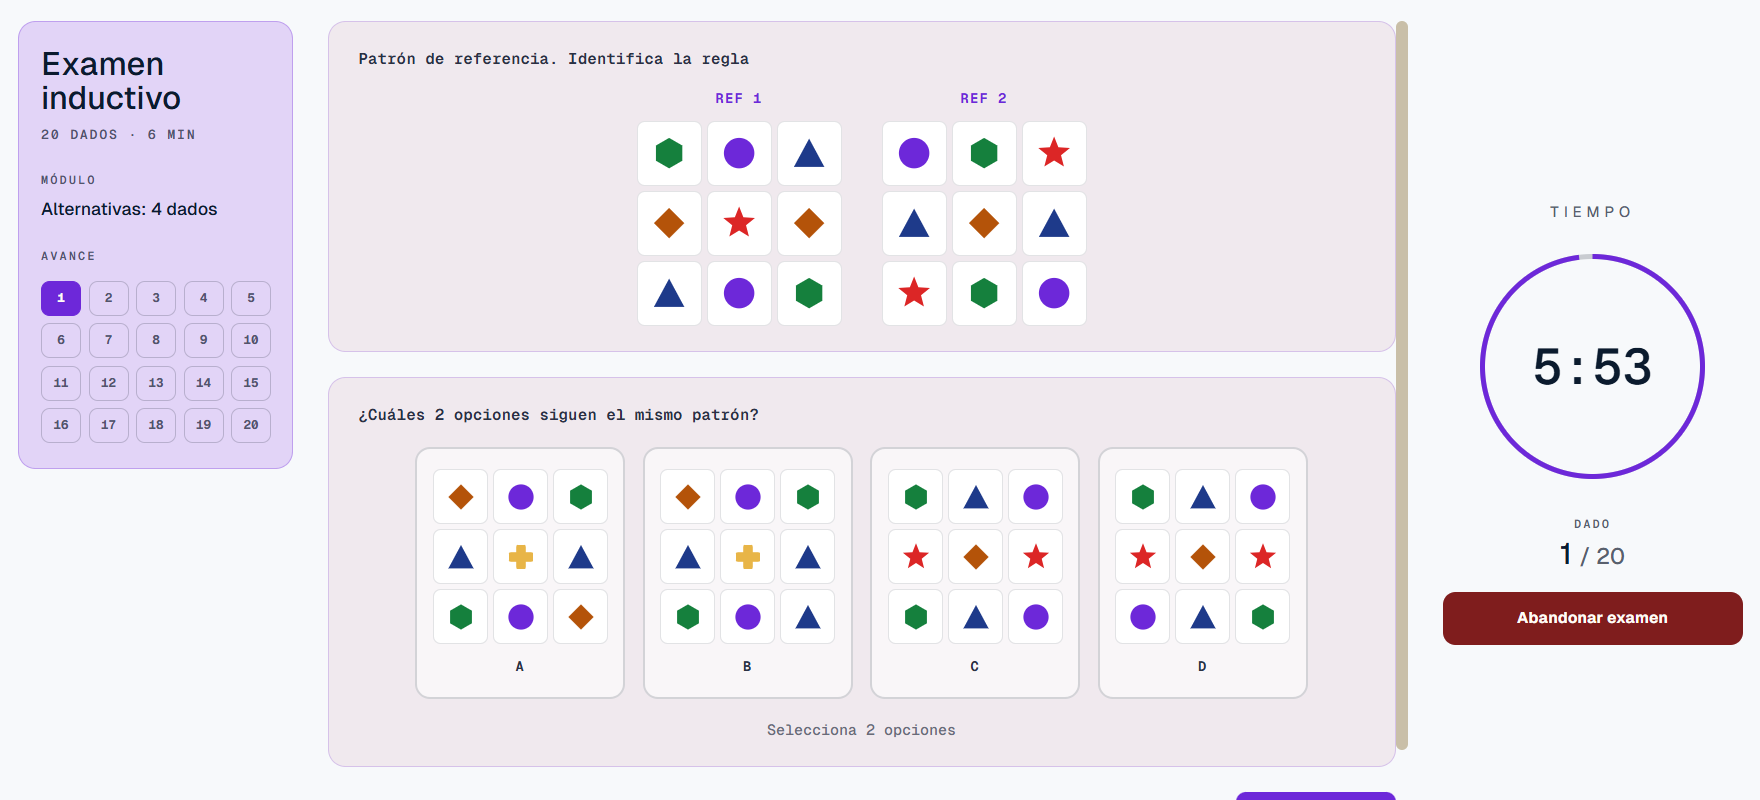Click purple circle at bottom-left of option D
1760x800 pixels.
click(x=1143, y=617)
